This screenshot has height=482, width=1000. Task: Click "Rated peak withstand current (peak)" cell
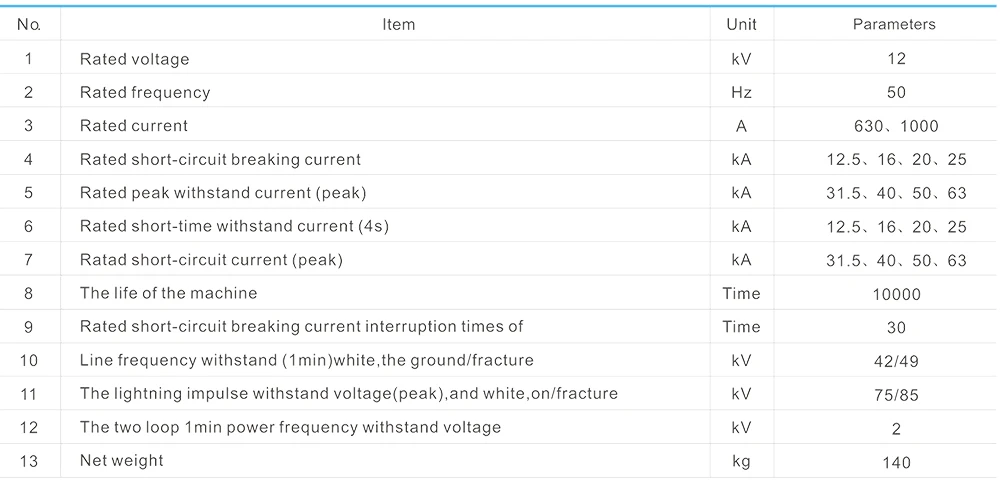[223, 192]
